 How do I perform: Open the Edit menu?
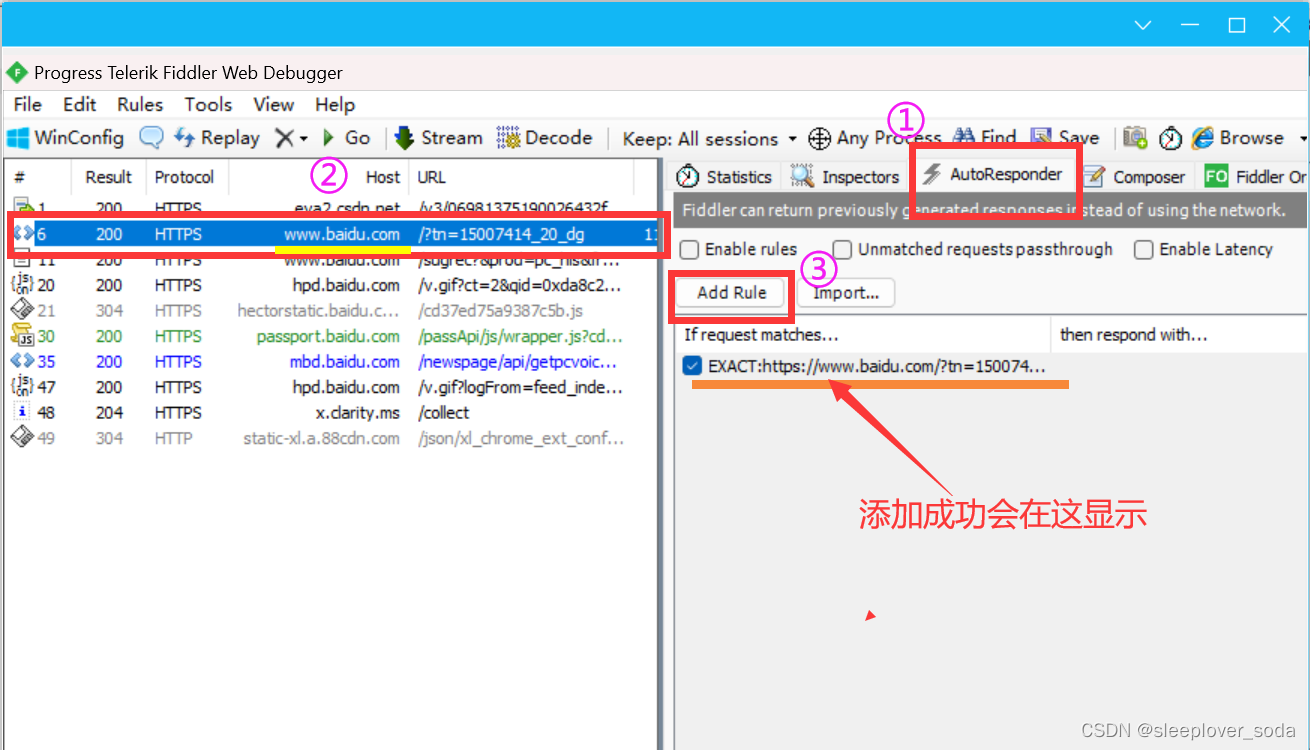pyautogui.click(x=79, y=104)
